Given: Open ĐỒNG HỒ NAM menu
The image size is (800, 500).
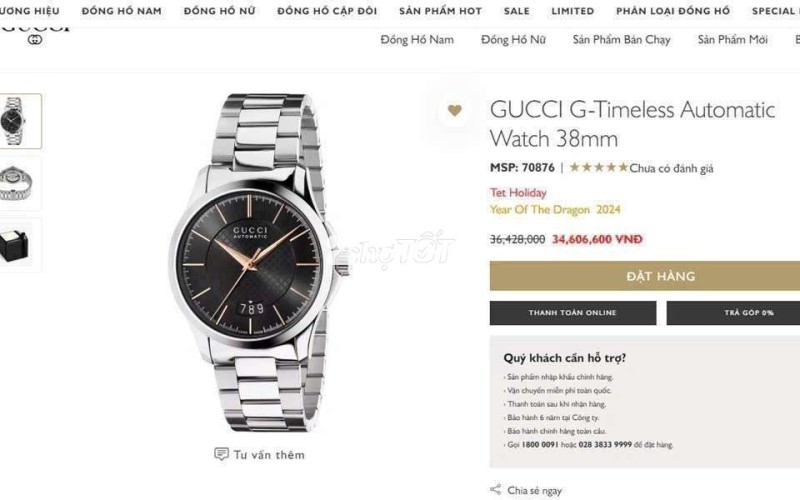Looking at the screenshot, I should (x=121, y=11).
